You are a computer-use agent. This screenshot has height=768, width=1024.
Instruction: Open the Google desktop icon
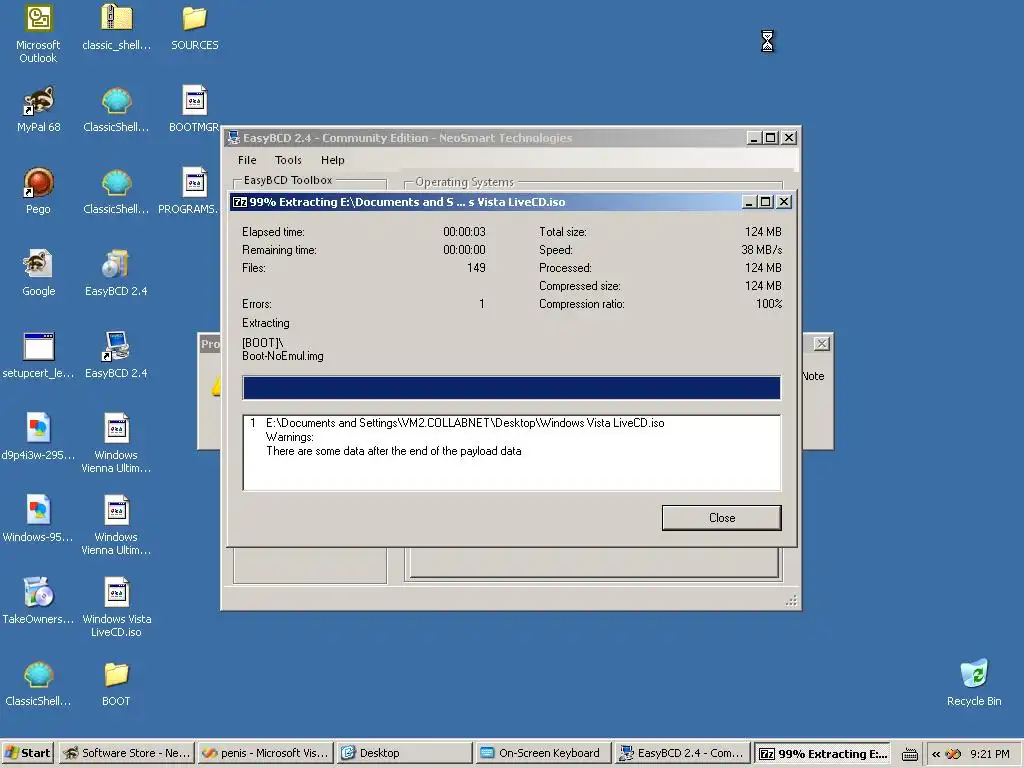coord(39,274)
